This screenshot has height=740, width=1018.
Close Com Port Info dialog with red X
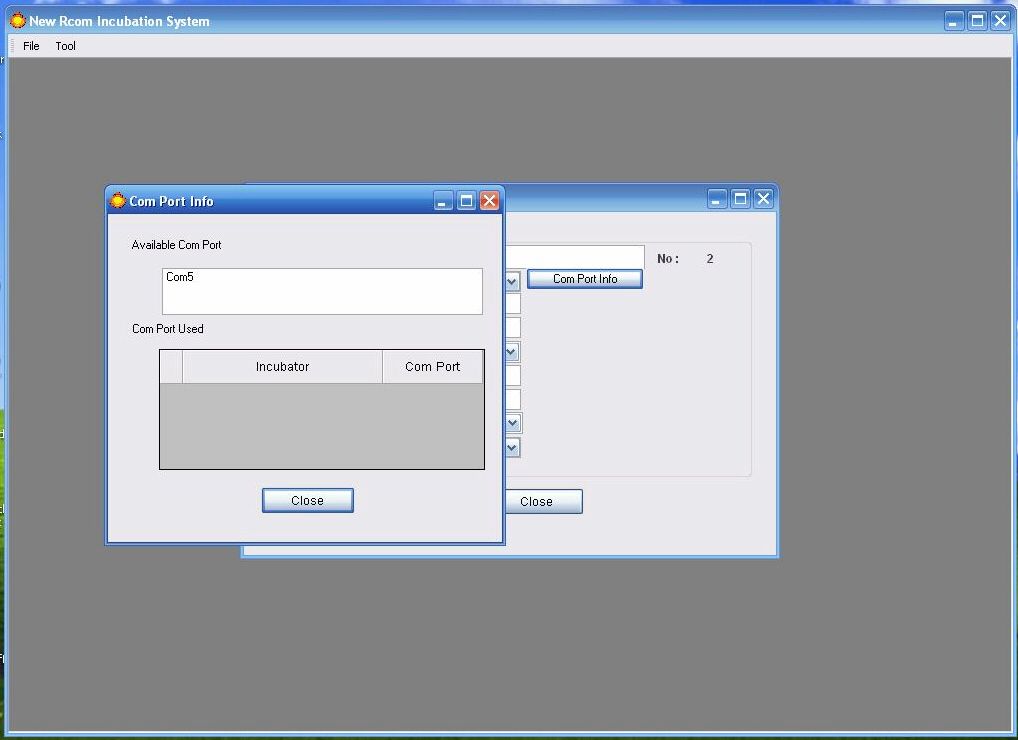point(489,201)
